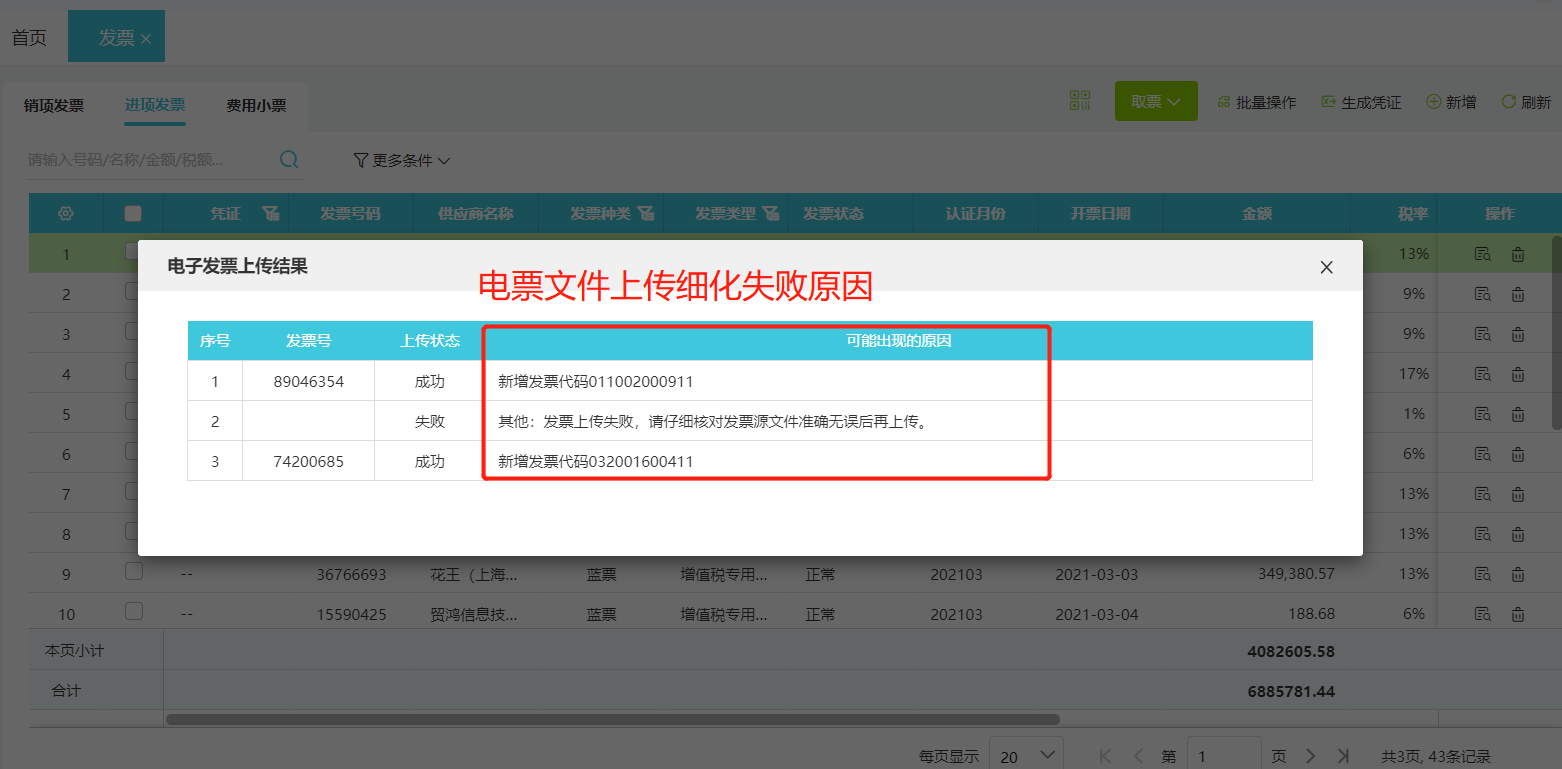This screenshot has width=1562, height=769.
Task: Go to the previous page arrow
Action: [1138, 756]
